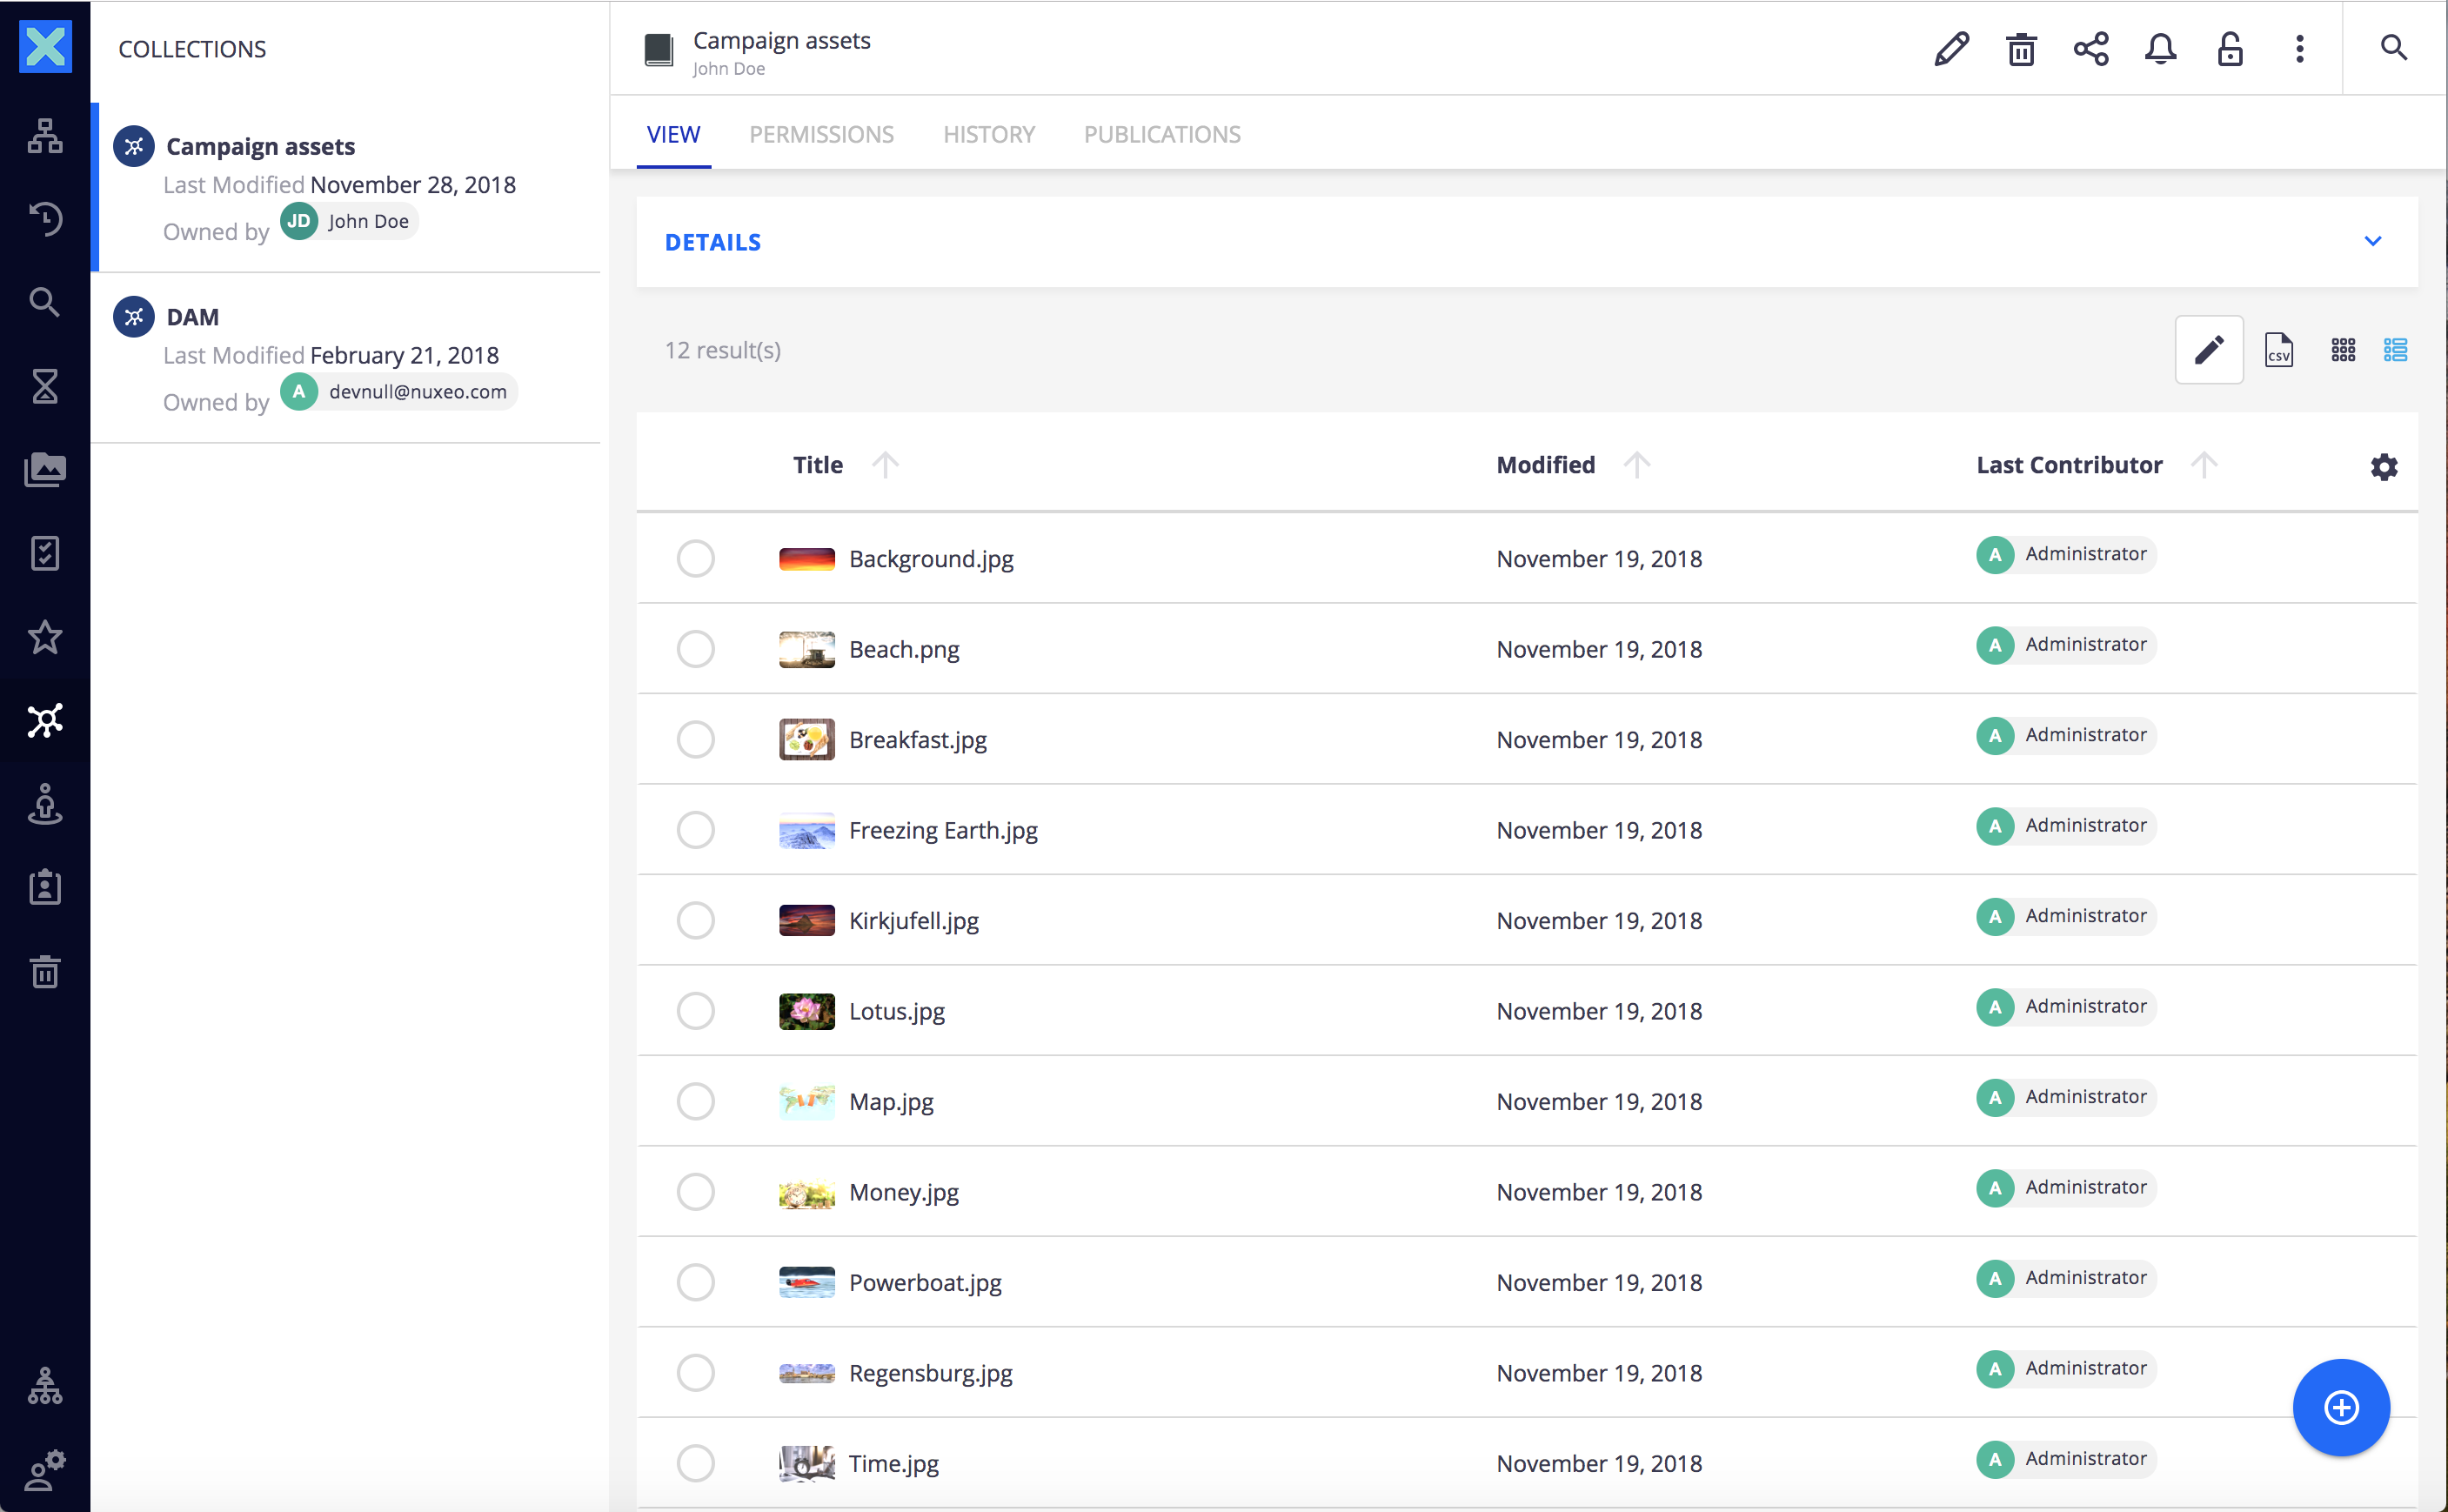Open favorites star in left sidebar
Screen dimensions: 2448x1512
(x=45, y=637)
